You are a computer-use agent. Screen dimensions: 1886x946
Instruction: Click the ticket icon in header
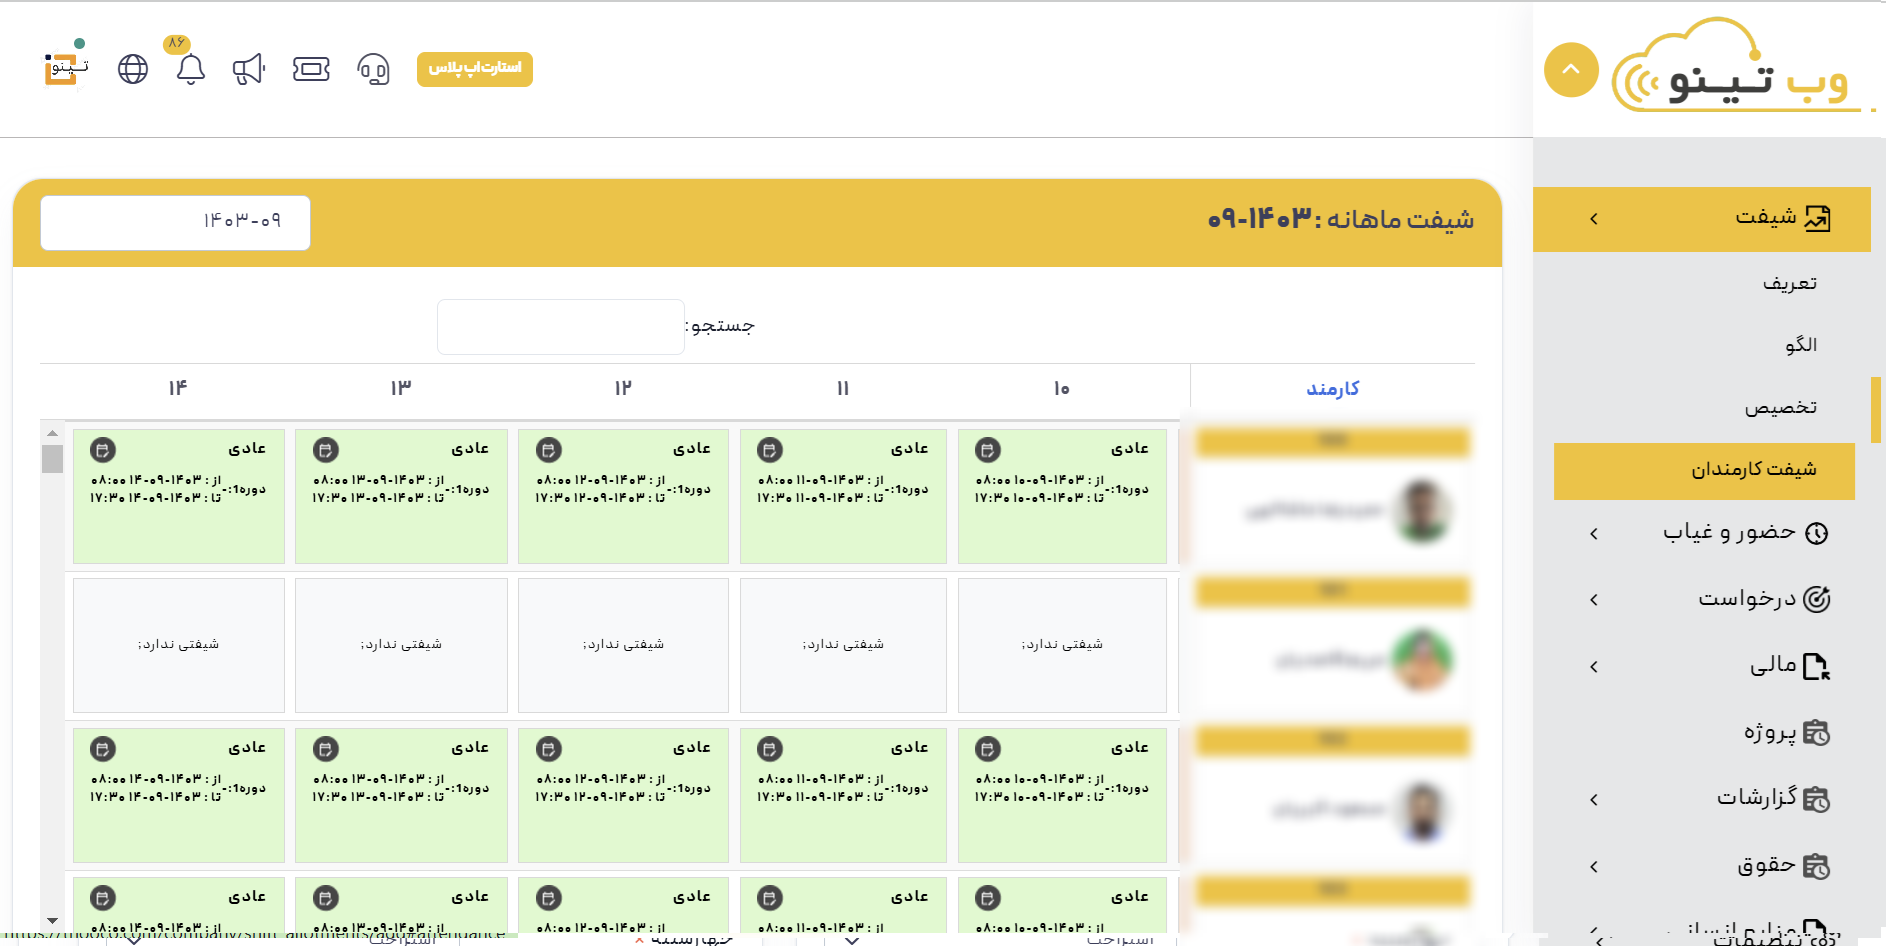click(311, 69)
